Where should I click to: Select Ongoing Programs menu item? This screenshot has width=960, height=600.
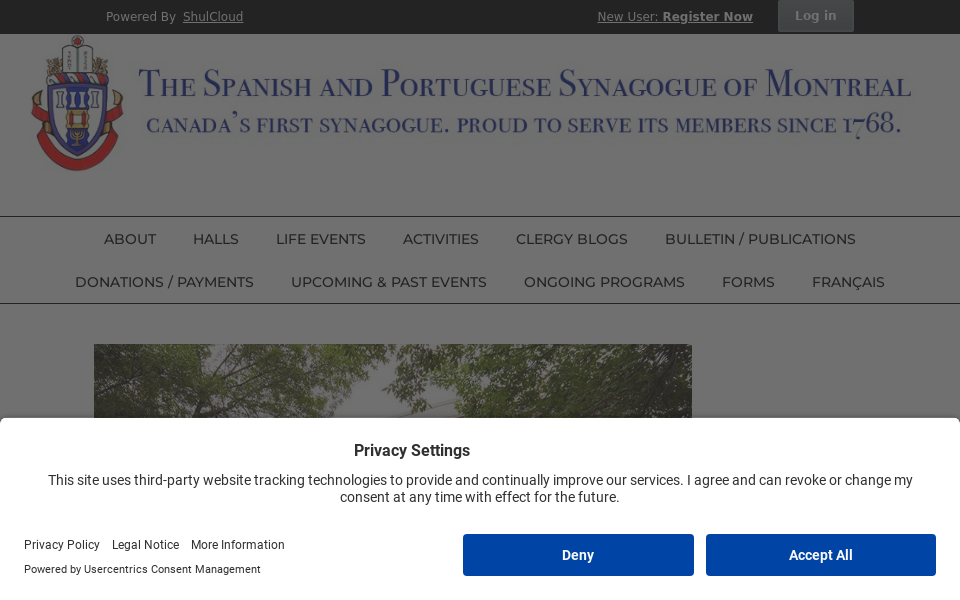point(604,282)
